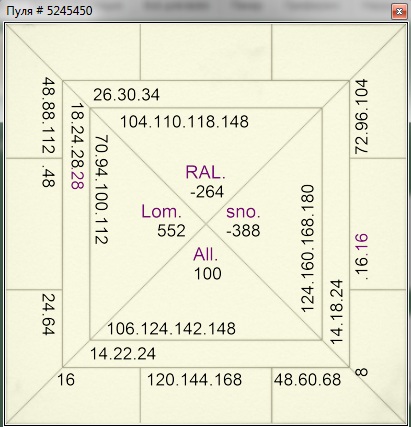Select the Lom. player label
Viewport: 411px width, 427px height.
tap(161, 212)
